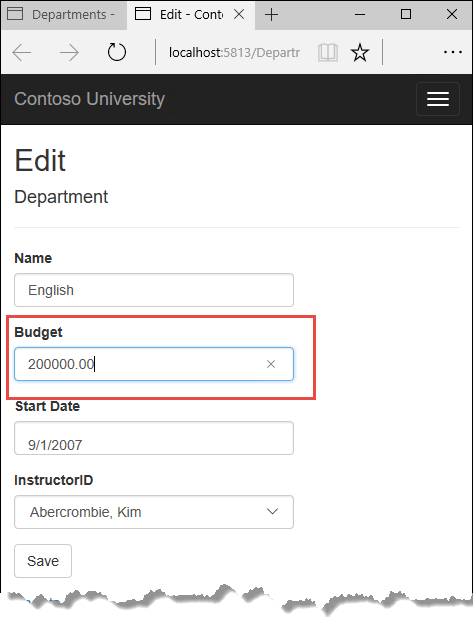
Task: Click the Department subheading
Action: click(61, 197)
